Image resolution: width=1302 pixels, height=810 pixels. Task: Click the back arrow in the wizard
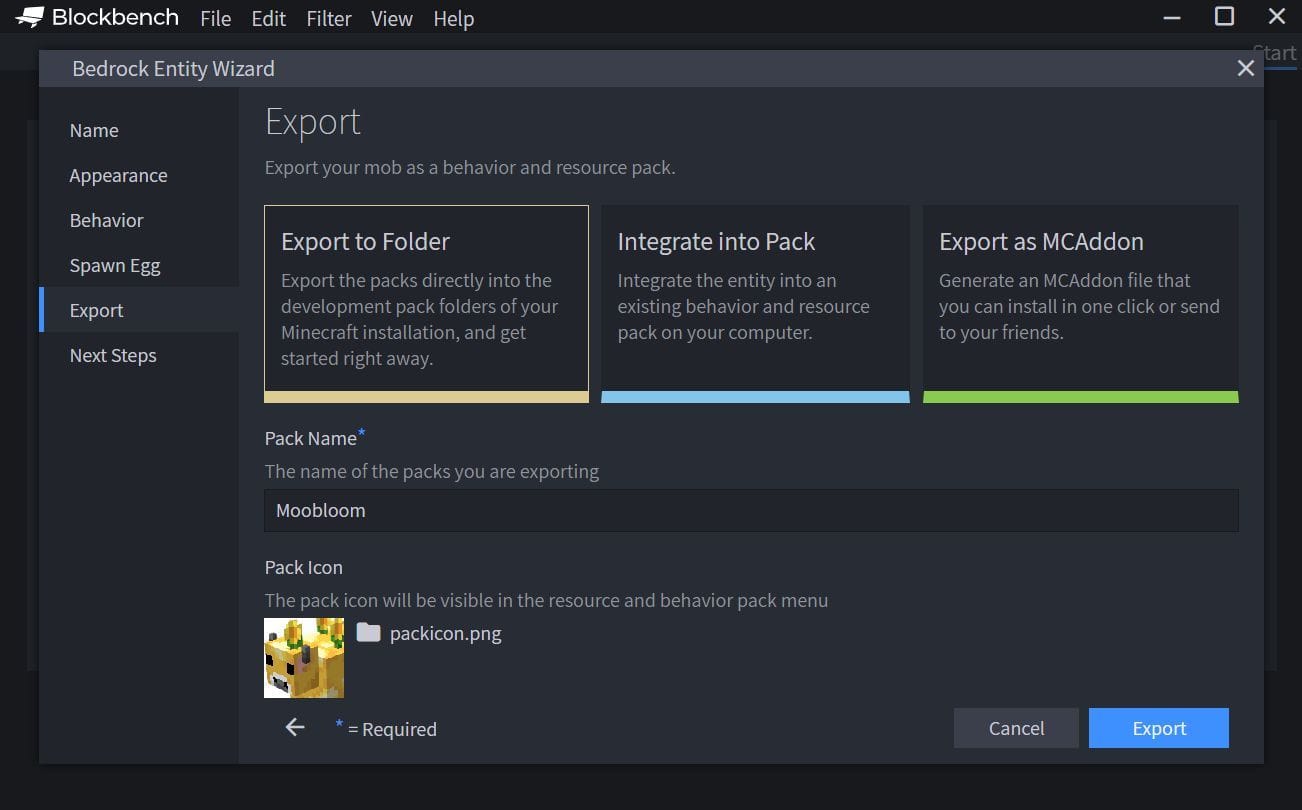pos(293,727)
